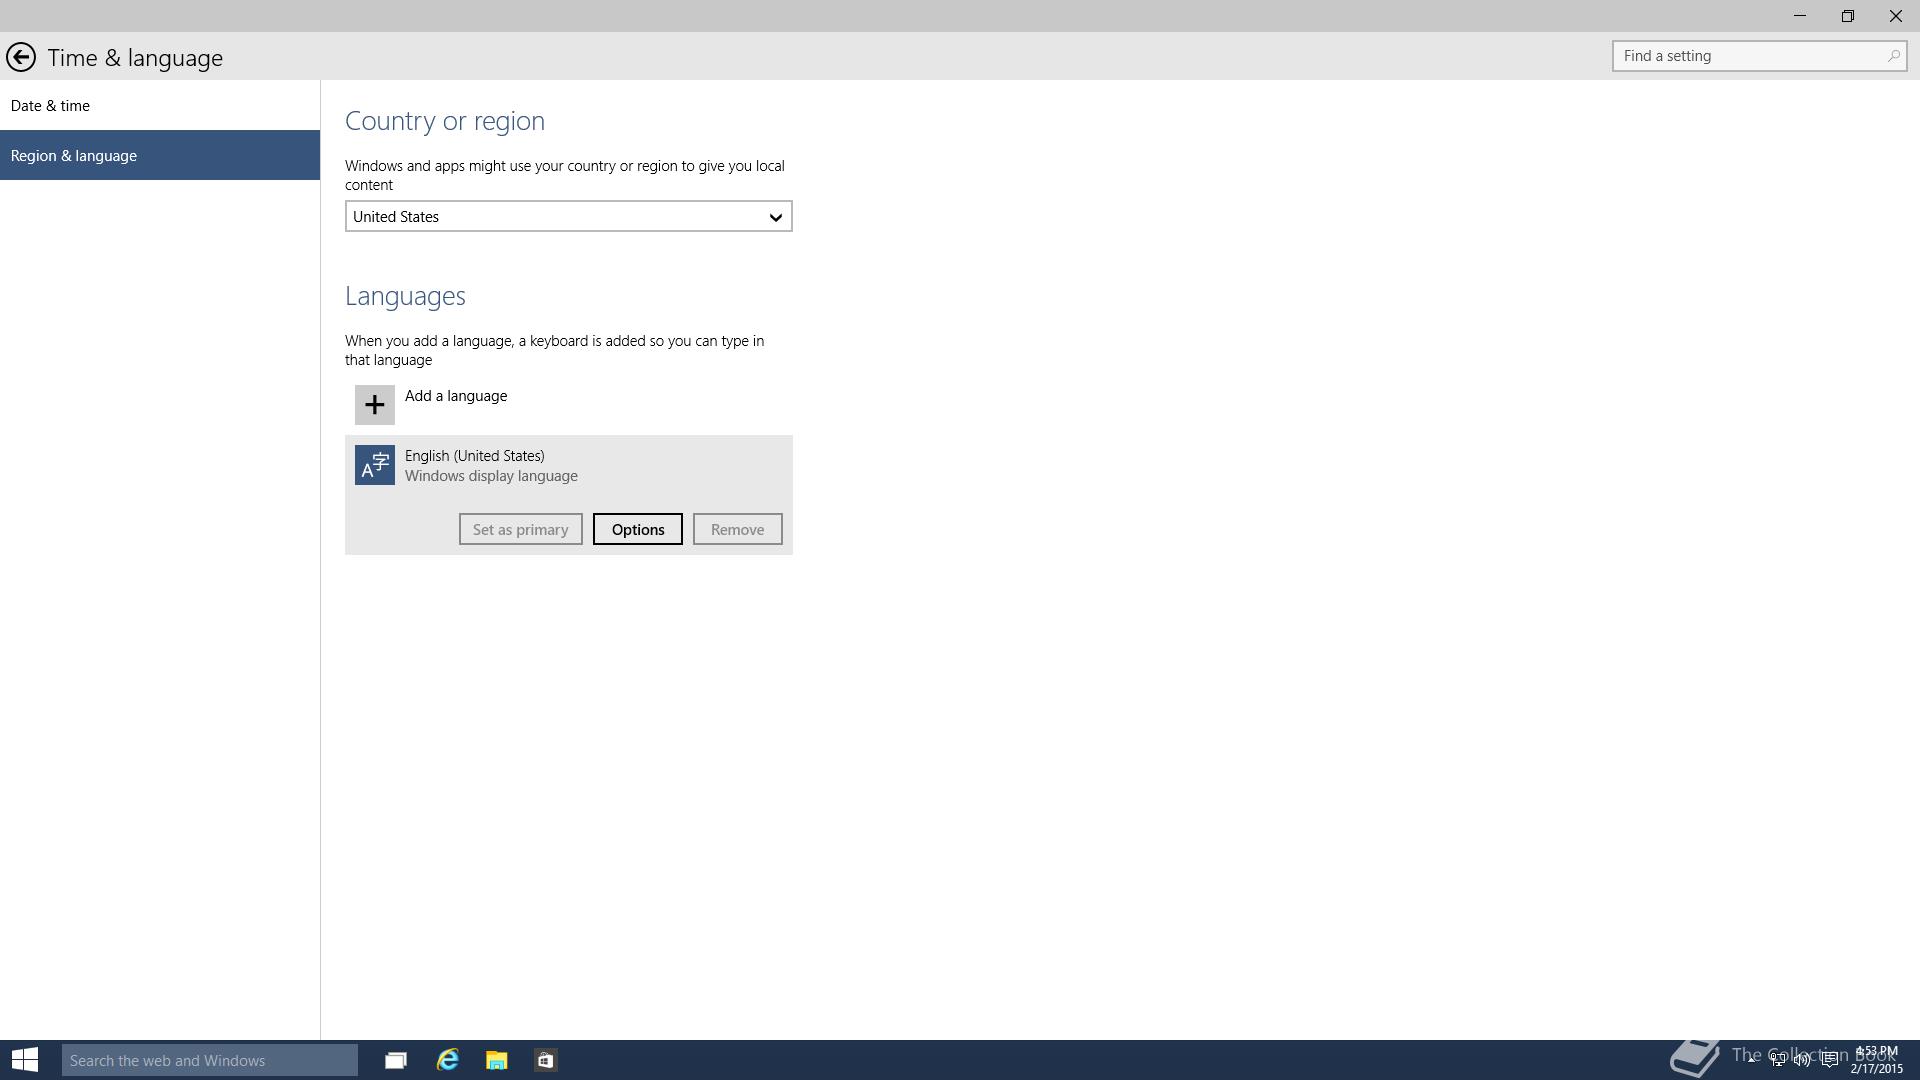Click the Set as primary button
This screenshot has width=1920, height=1080.
click(x=520, y=529)
